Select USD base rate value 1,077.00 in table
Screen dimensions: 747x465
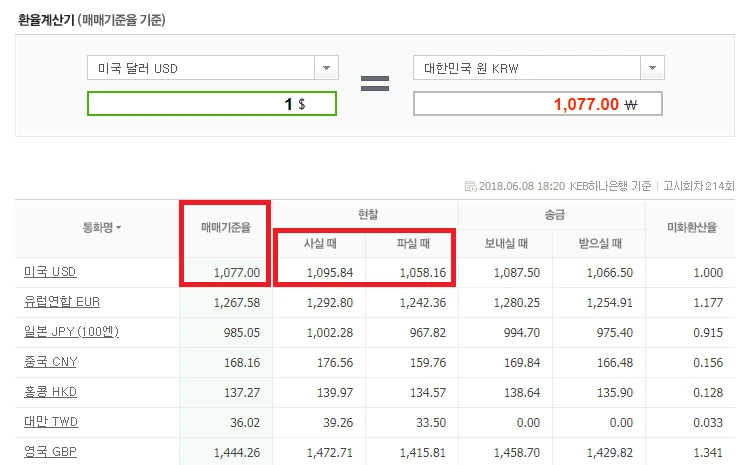(237, 273)
